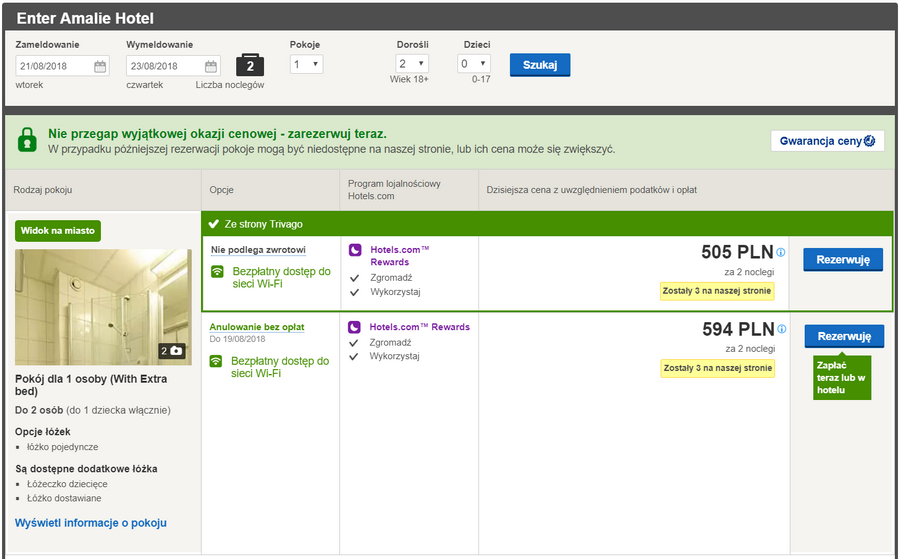Screen dimensions: 900x559
Task: Click Zostały 3 na naszej stronie under 594 PLN
Action: [x=717, y=368]
